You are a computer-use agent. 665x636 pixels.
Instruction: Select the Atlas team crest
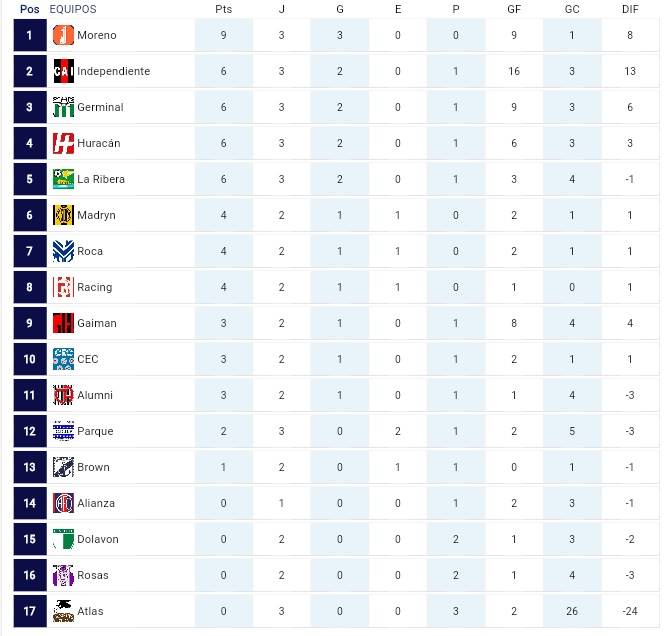[63, 611]
